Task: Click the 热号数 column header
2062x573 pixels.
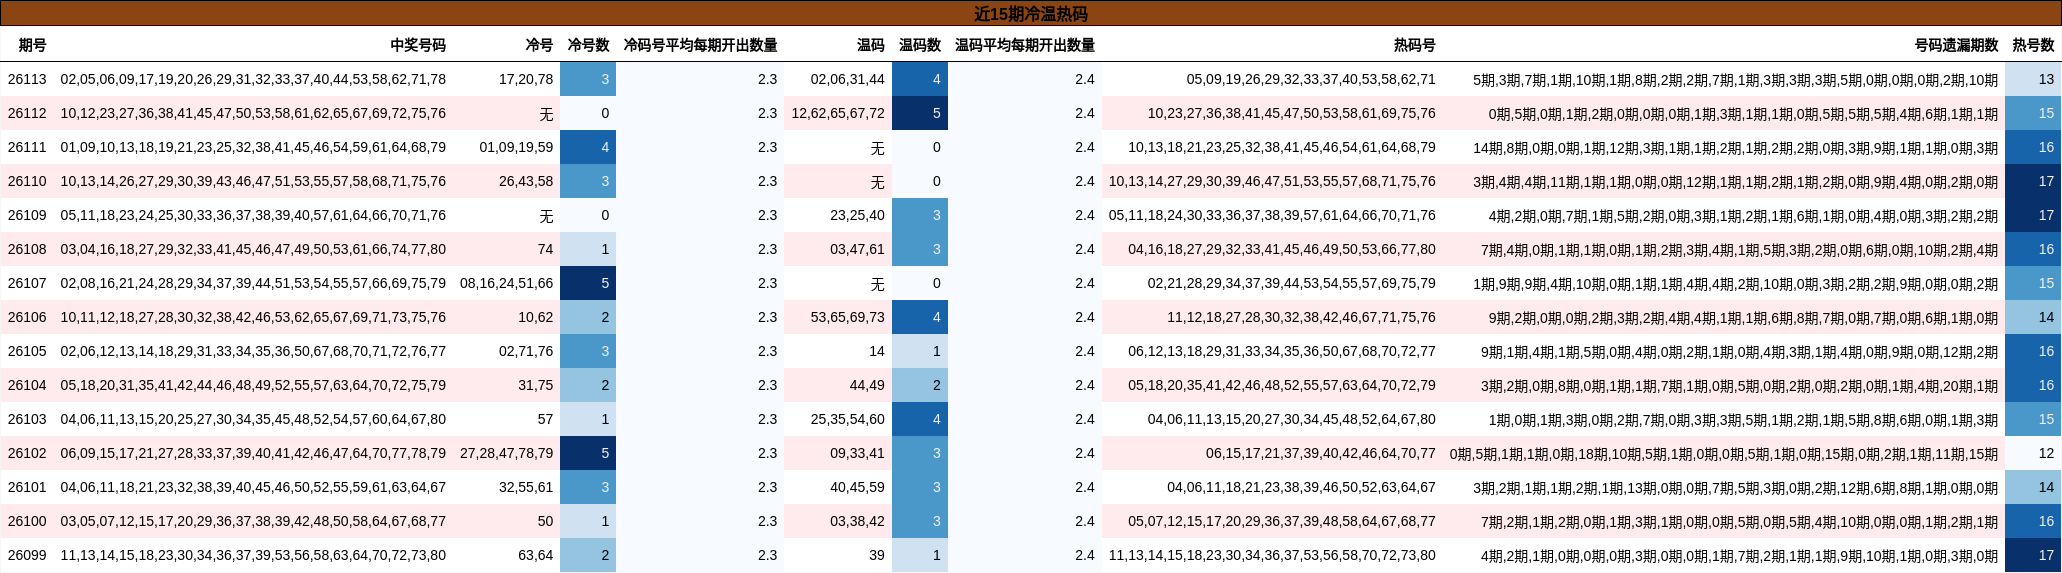Action: 2033,45
